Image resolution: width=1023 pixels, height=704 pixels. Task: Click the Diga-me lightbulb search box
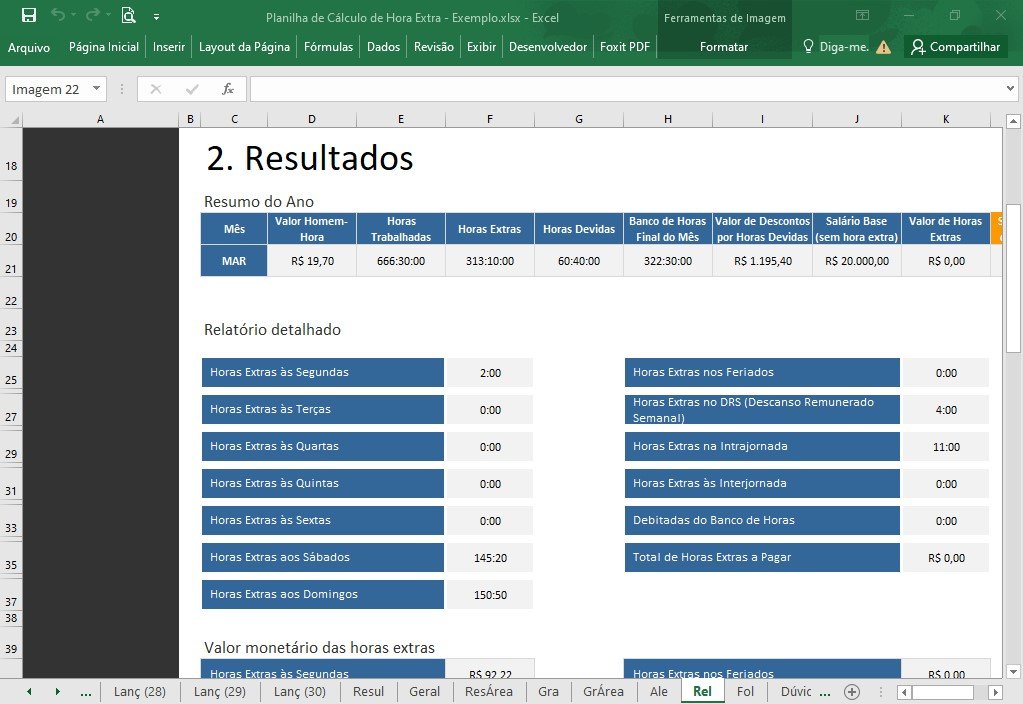click(836, 47)
